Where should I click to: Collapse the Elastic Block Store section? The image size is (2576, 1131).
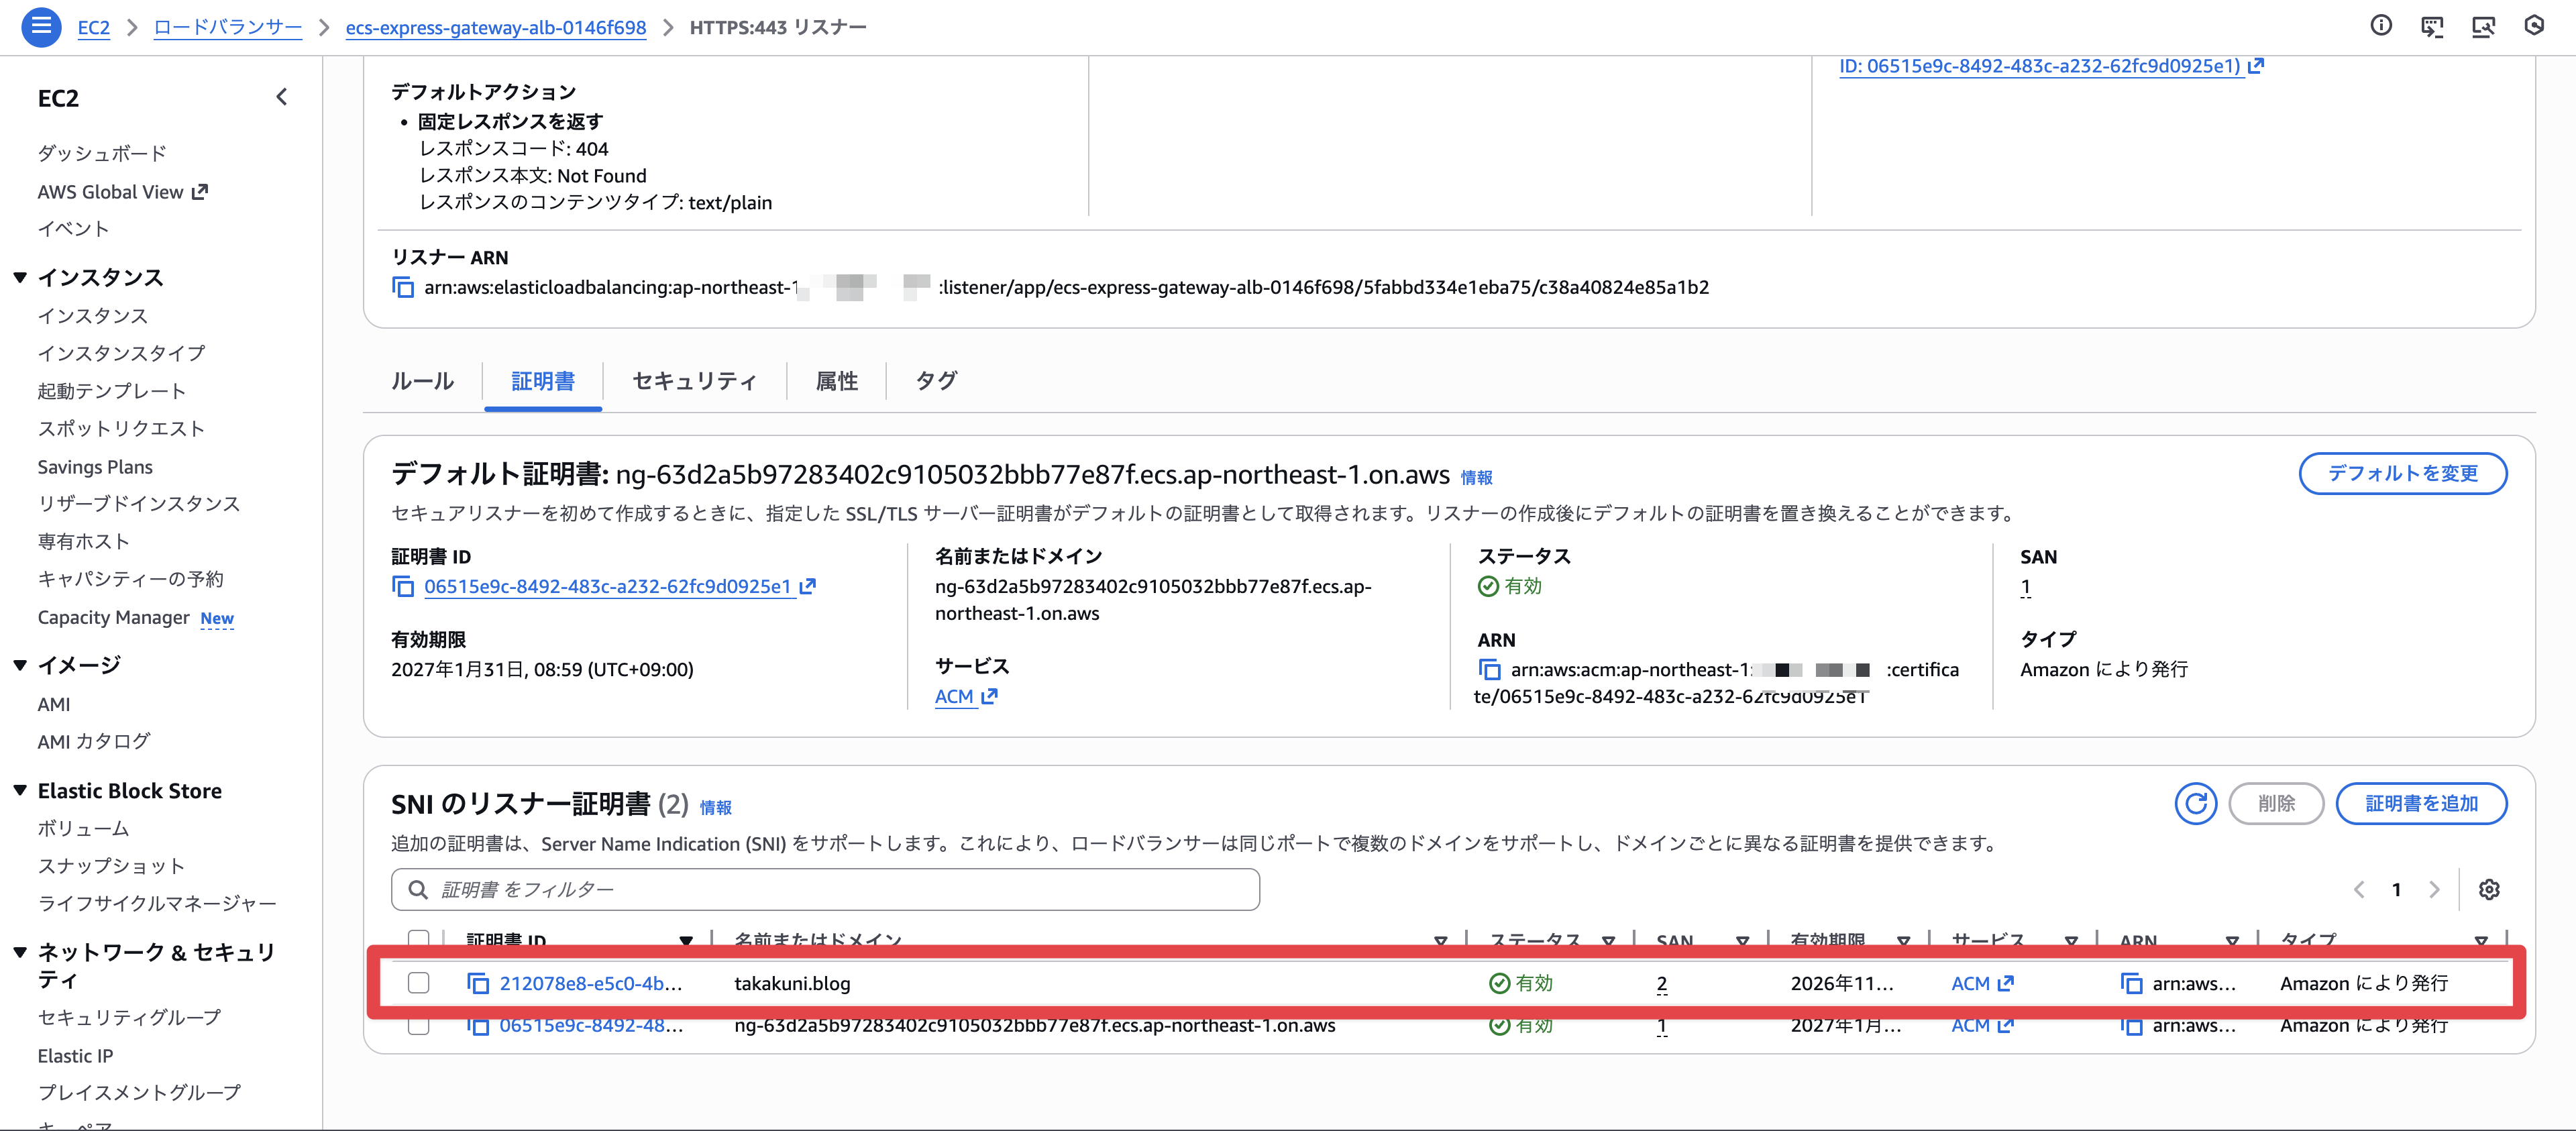point(20,791)
